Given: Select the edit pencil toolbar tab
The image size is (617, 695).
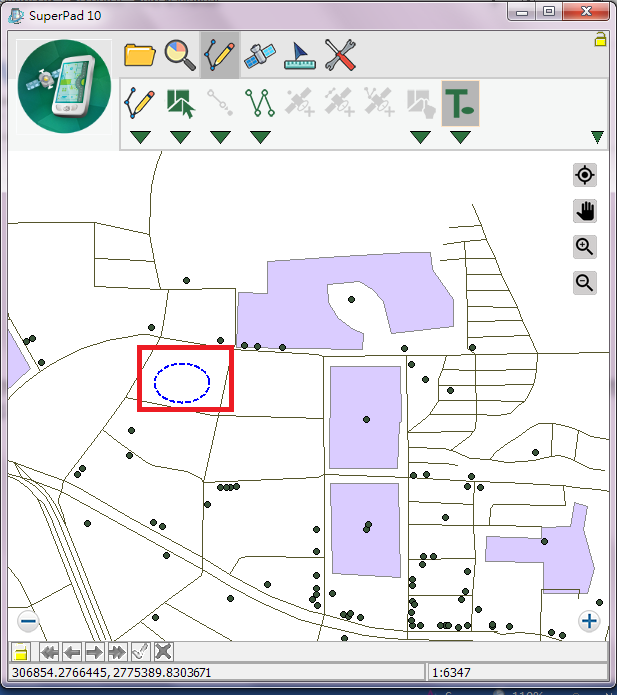Looking at the screenshot, I should 220,55.
